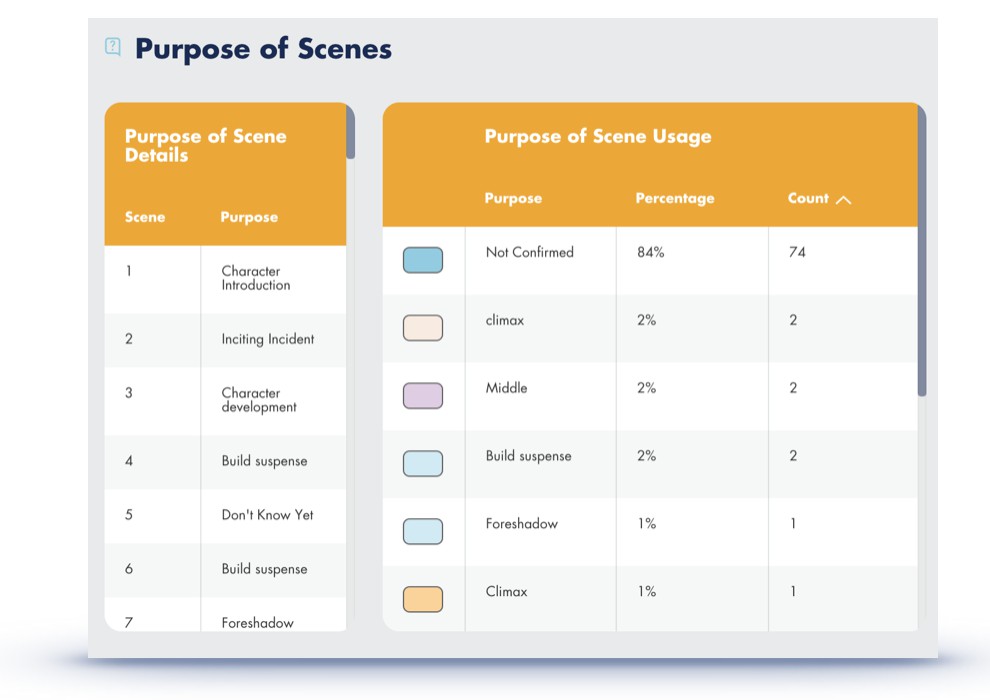Image resolution: width=990 pixels, height=700 pixels.
Task: Sort by the Purpose header in Usage table
Action: (x=513, y=199)
